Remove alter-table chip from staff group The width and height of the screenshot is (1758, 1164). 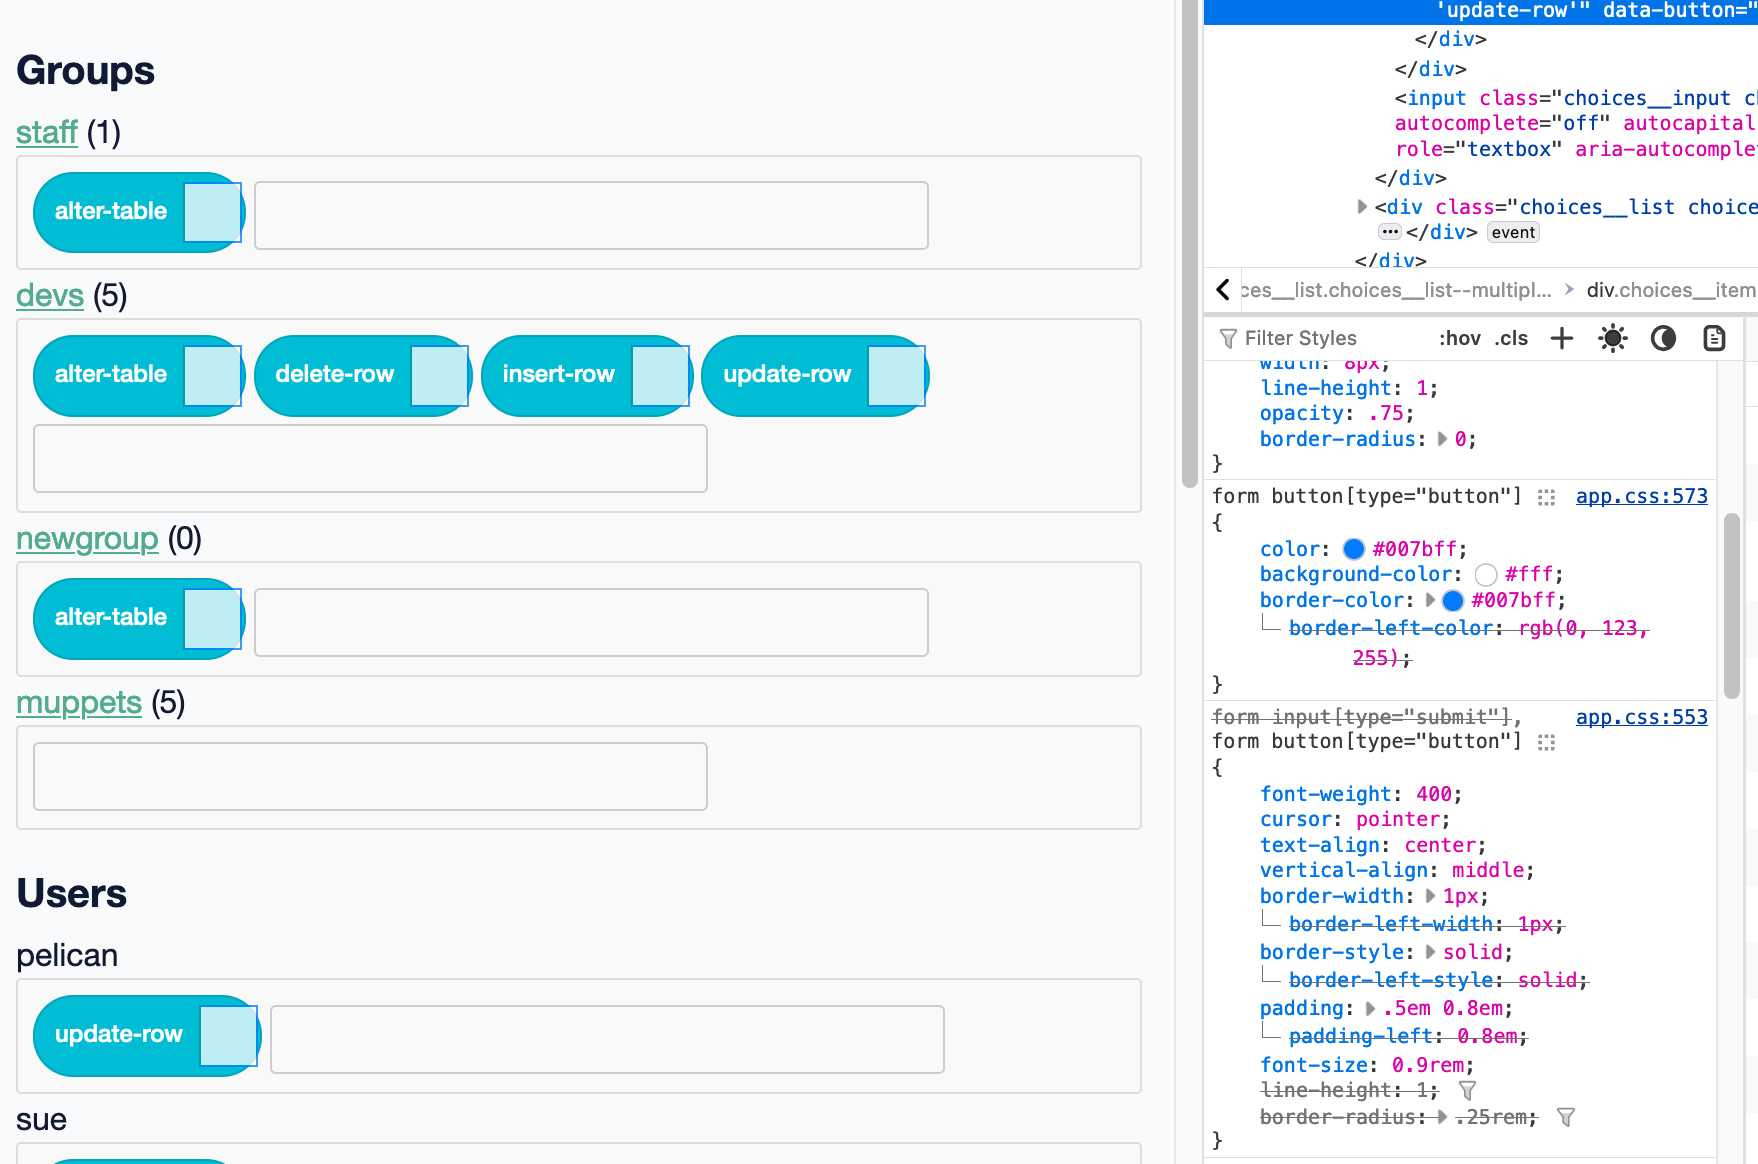(x=213, y=212)
